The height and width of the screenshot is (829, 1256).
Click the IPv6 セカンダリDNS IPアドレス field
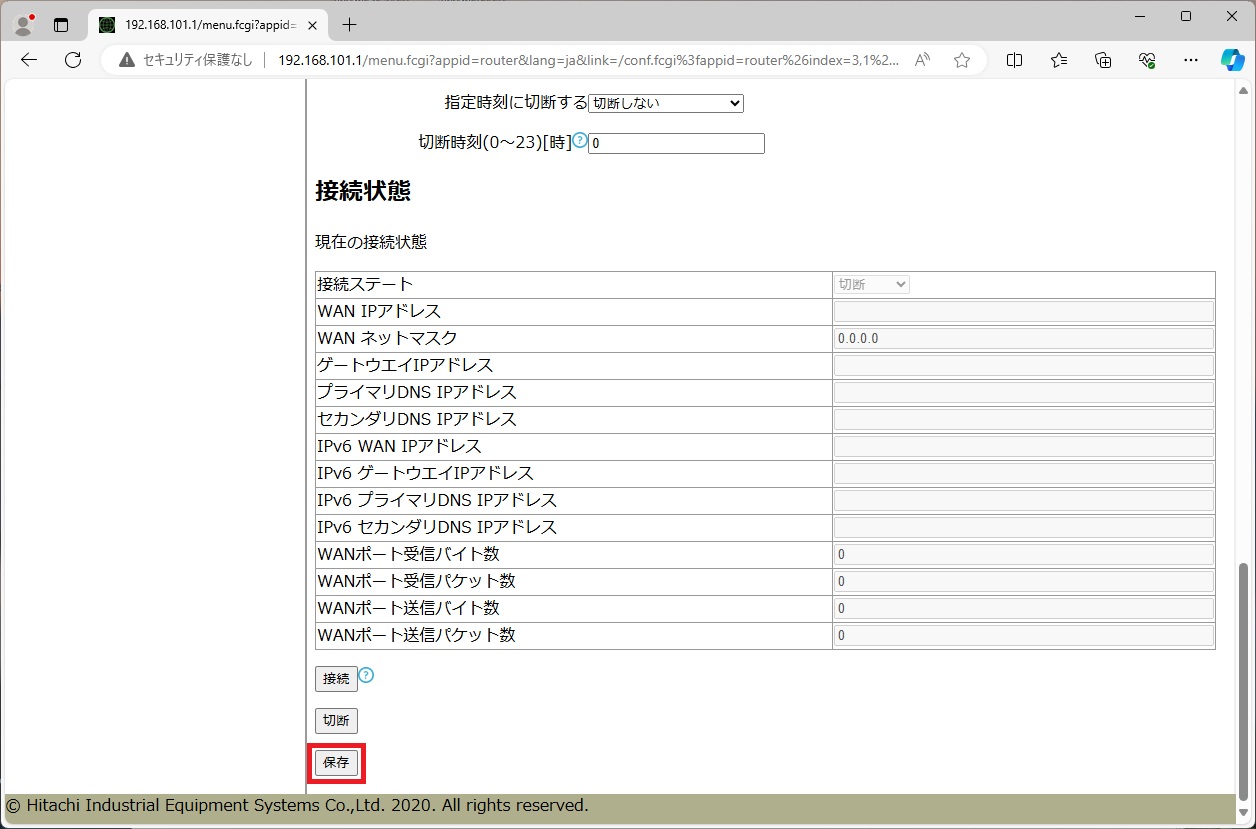point(1024,528)
